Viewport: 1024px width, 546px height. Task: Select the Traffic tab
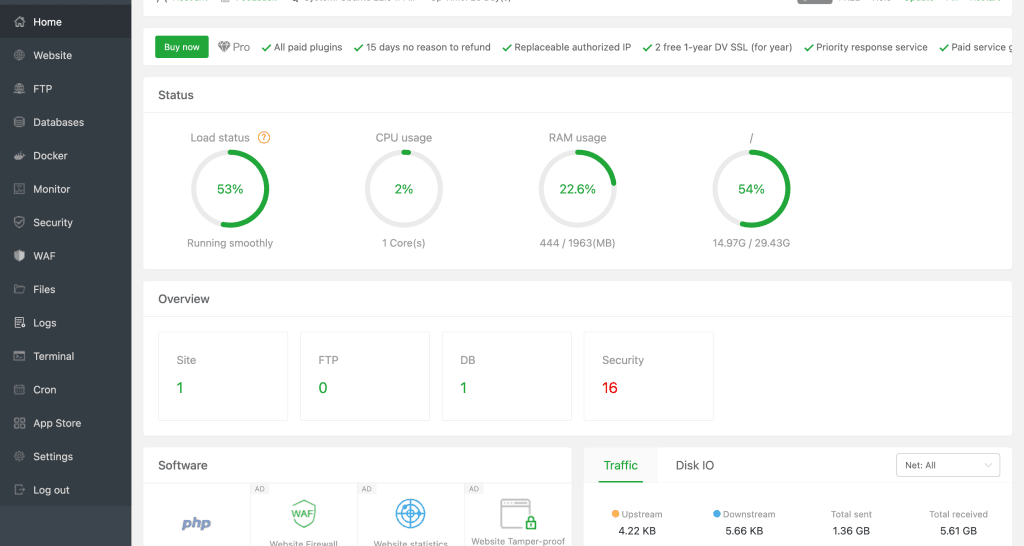pyautogui.click(x=620, y=465)
